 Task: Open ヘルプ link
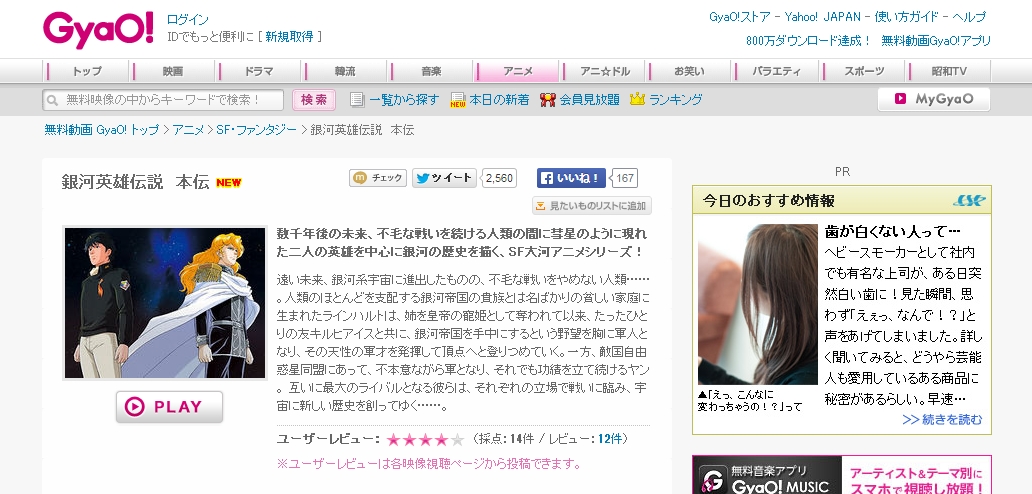pos(968,16)
